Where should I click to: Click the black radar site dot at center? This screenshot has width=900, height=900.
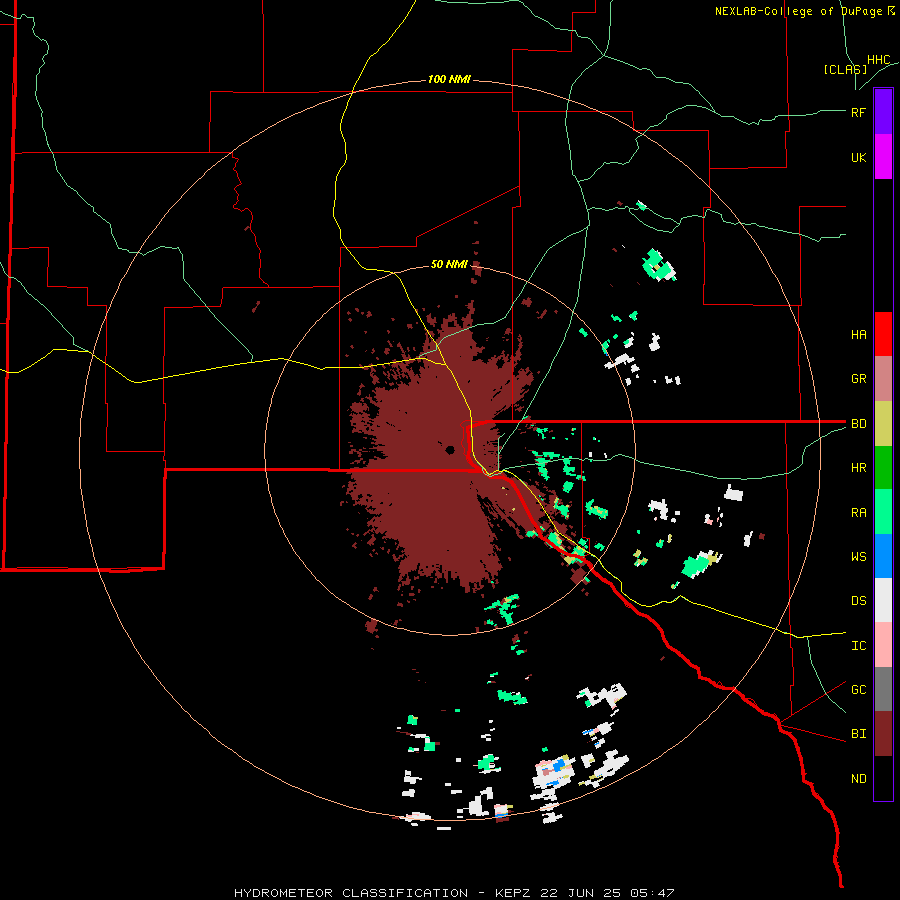click(450, 449)
